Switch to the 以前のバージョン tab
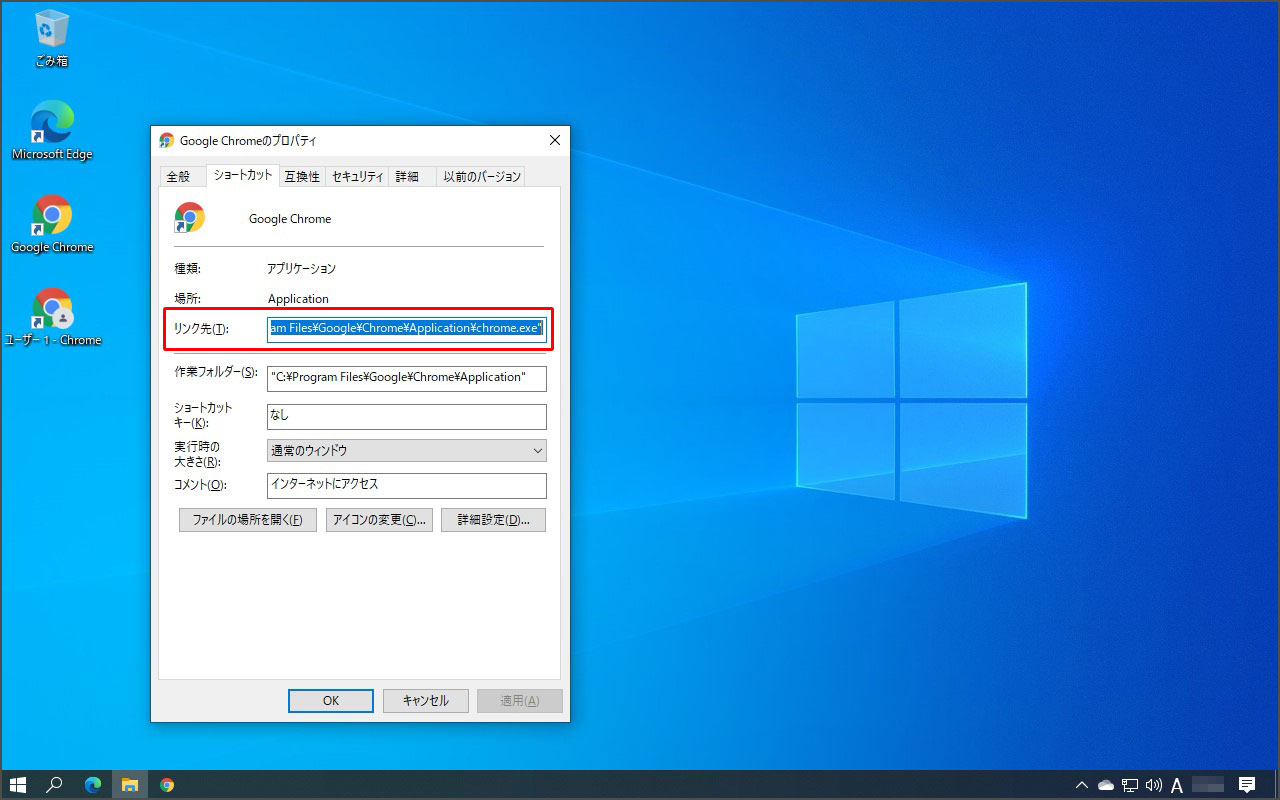Image resolution: width=1280 pixels, height=800 pixels. (x=483, y=176)
